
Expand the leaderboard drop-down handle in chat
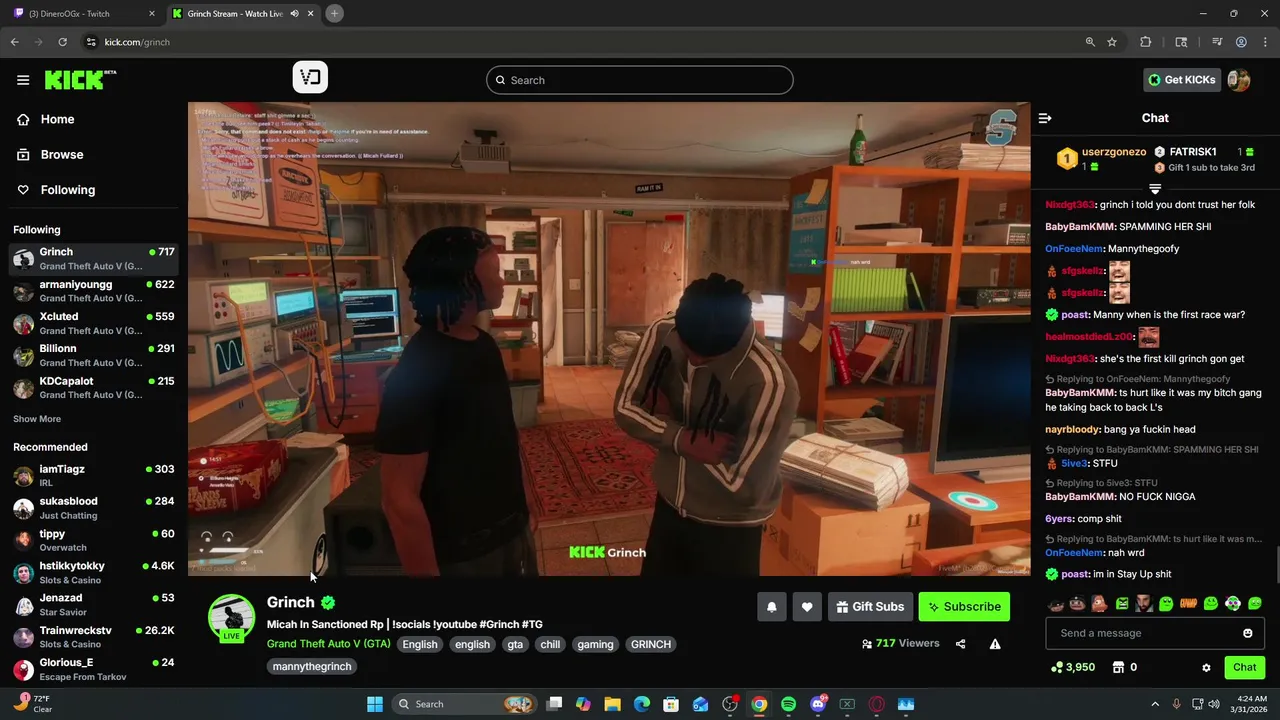tap(1155, 188)
